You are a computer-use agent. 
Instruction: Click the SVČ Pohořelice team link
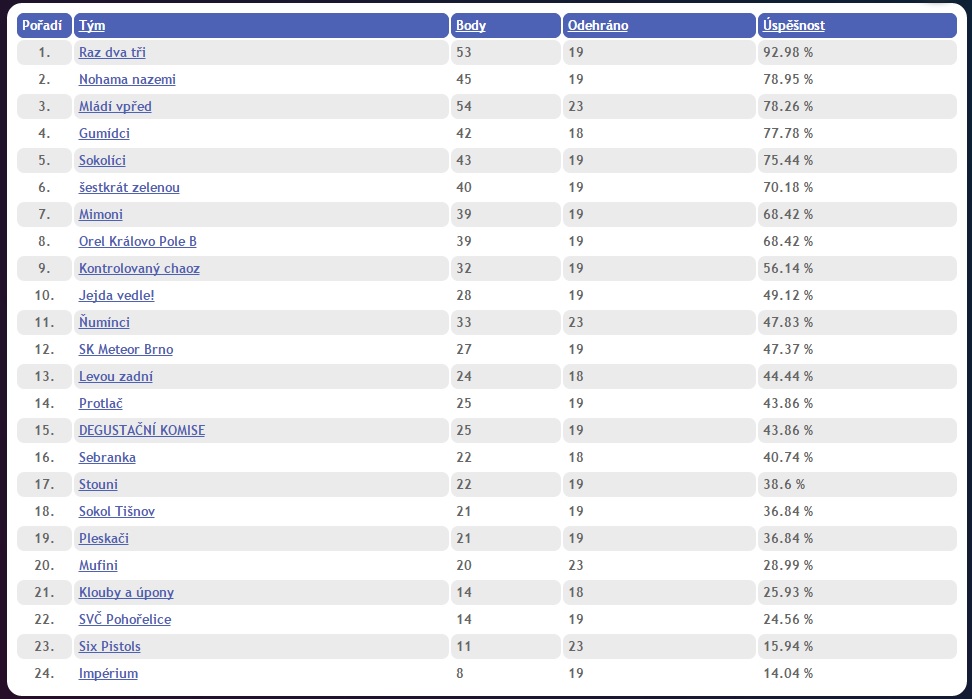[x=125, y=619]
